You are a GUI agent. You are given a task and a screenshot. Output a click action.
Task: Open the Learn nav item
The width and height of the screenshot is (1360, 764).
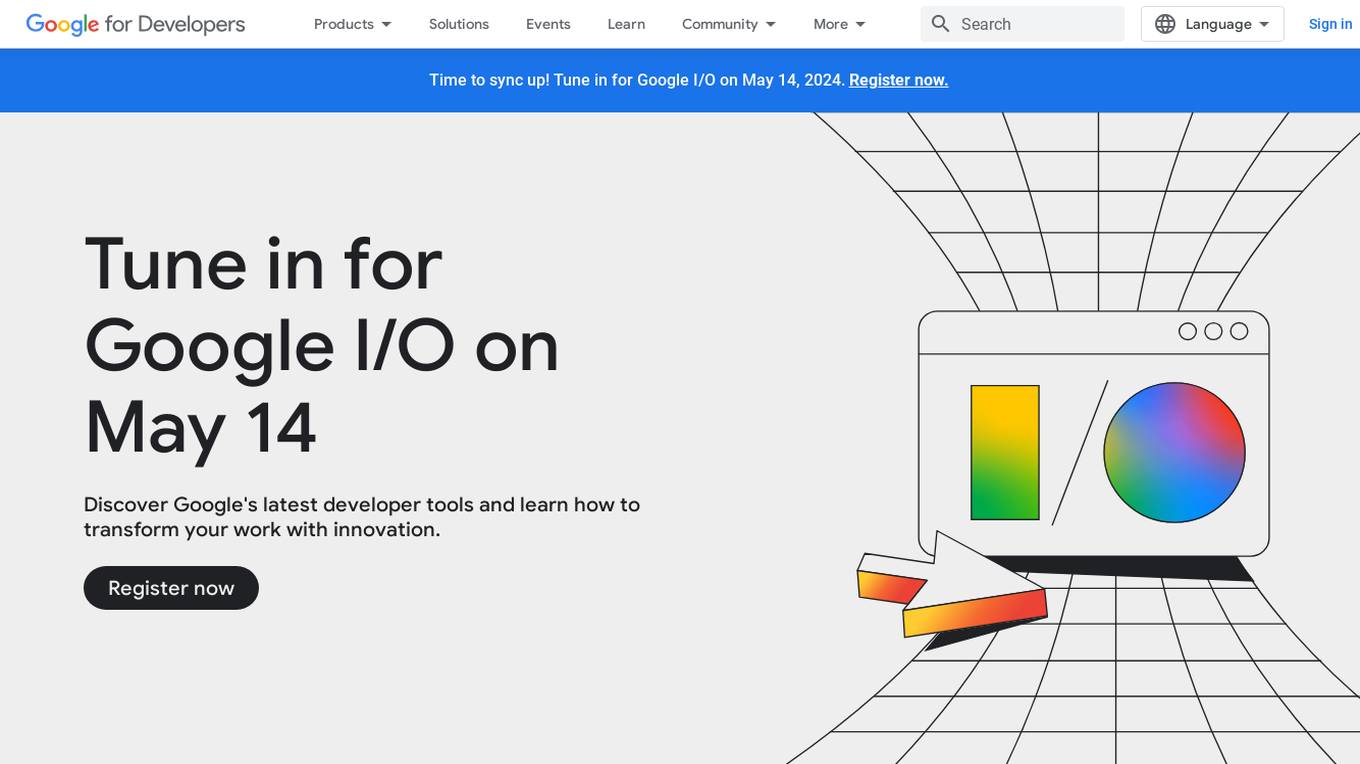point(626,24)
